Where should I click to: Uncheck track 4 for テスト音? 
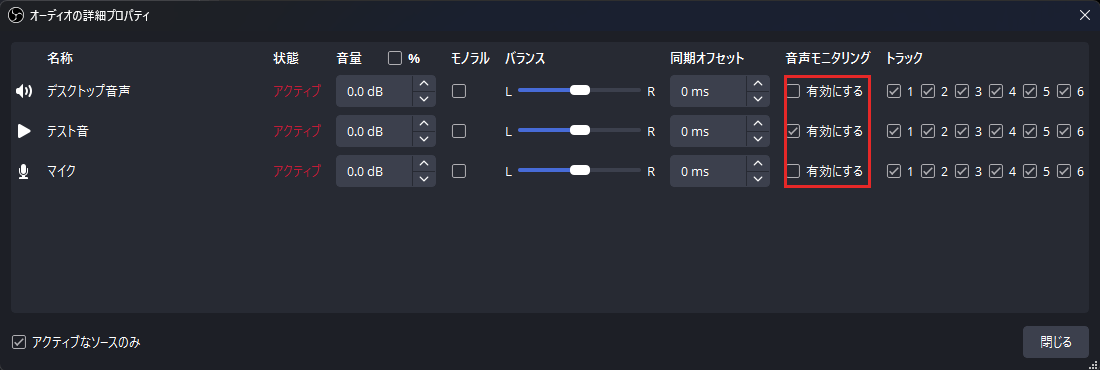pyautogui.click(x=996, y=131)
